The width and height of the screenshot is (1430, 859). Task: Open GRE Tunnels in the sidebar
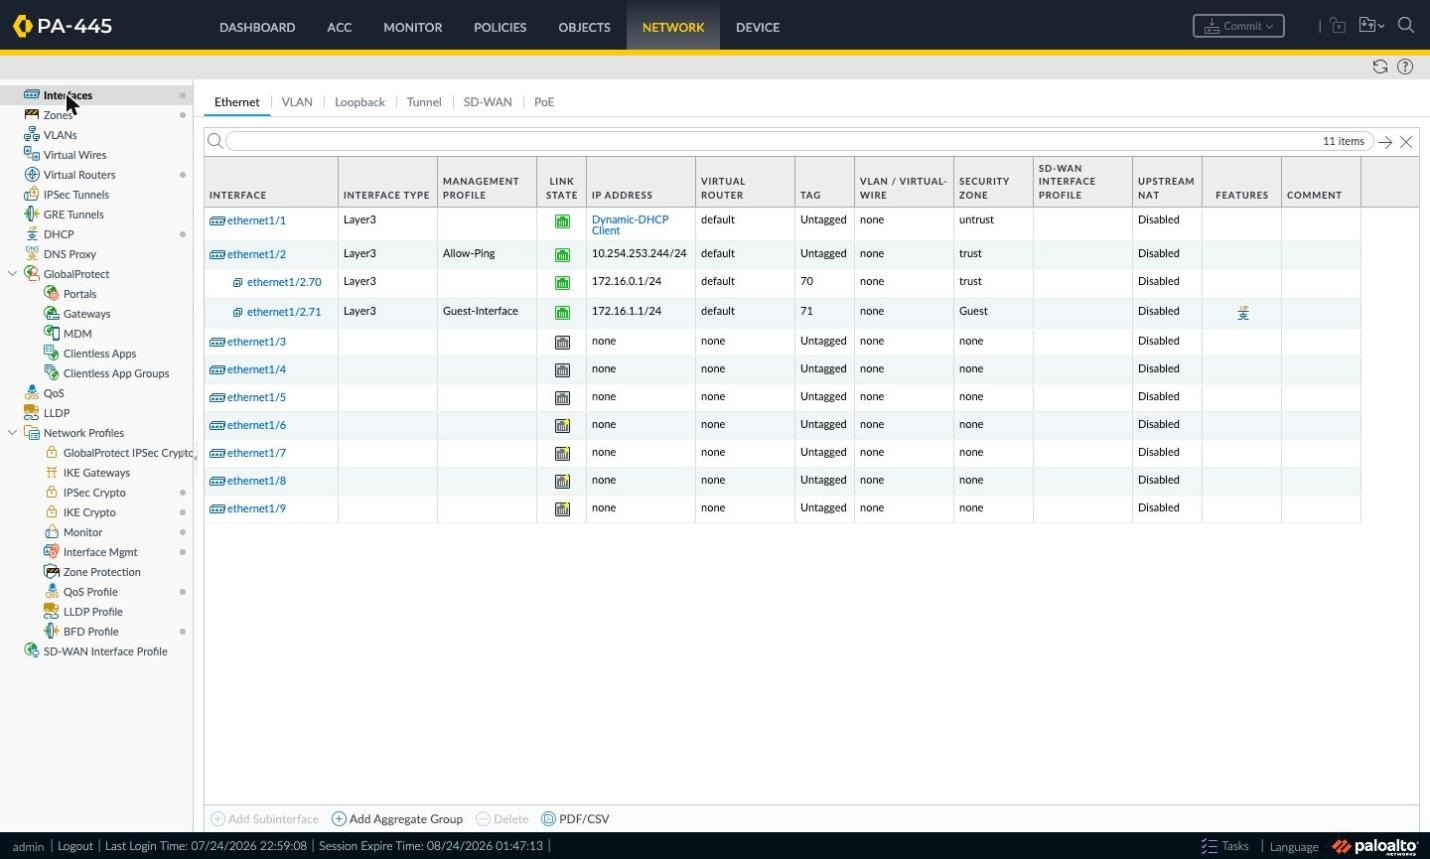[73, 214]
